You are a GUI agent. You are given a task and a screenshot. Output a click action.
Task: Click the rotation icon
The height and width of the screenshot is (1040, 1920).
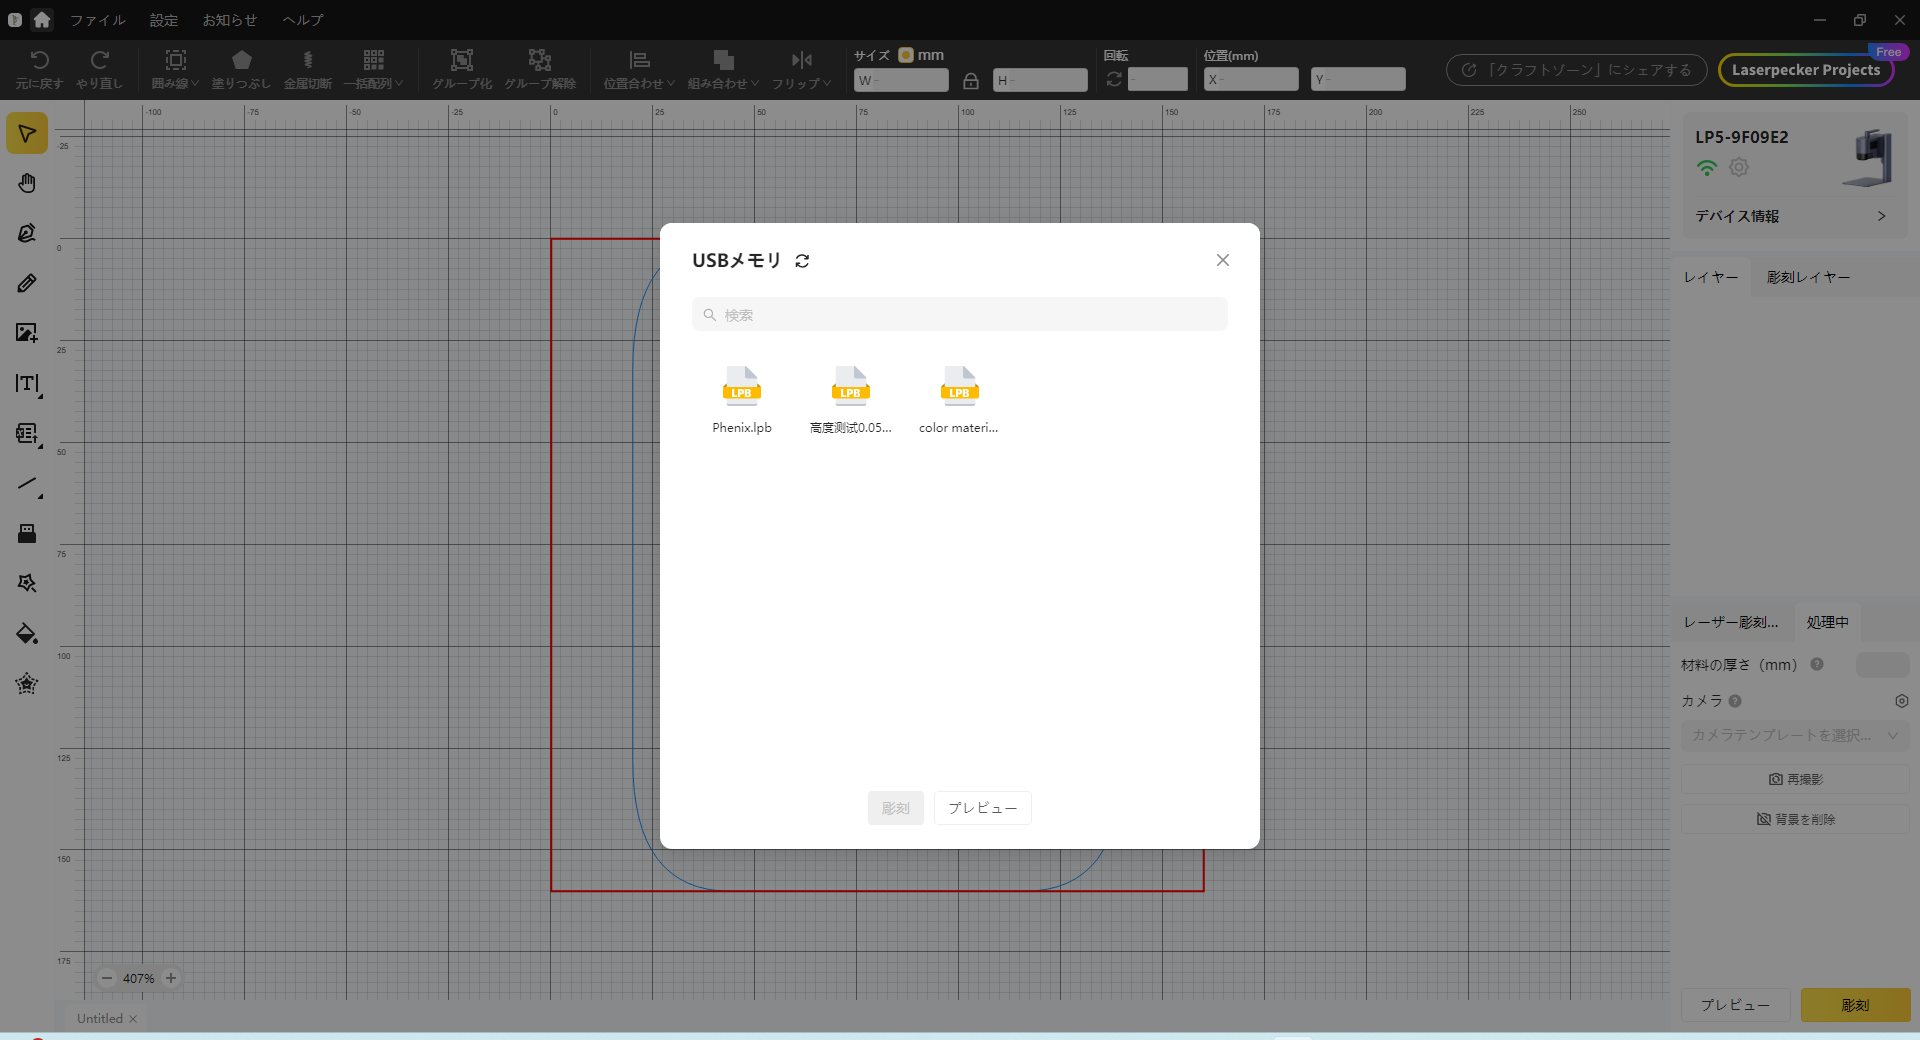[x=1114, y=79]
